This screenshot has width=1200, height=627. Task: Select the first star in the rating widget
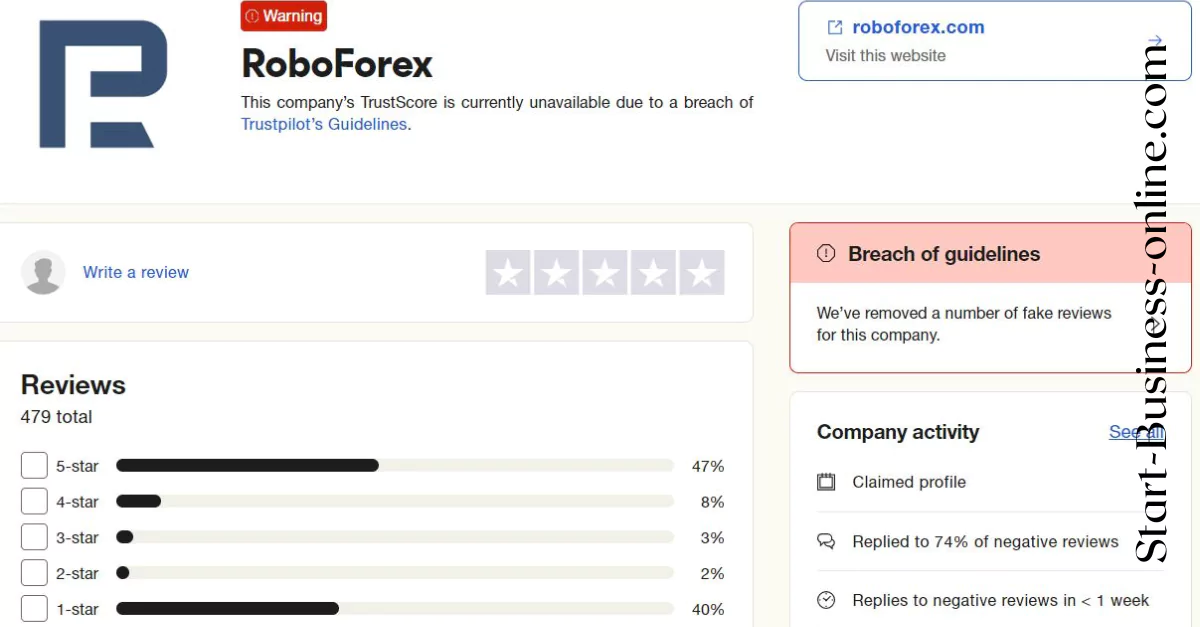point(508,271)
